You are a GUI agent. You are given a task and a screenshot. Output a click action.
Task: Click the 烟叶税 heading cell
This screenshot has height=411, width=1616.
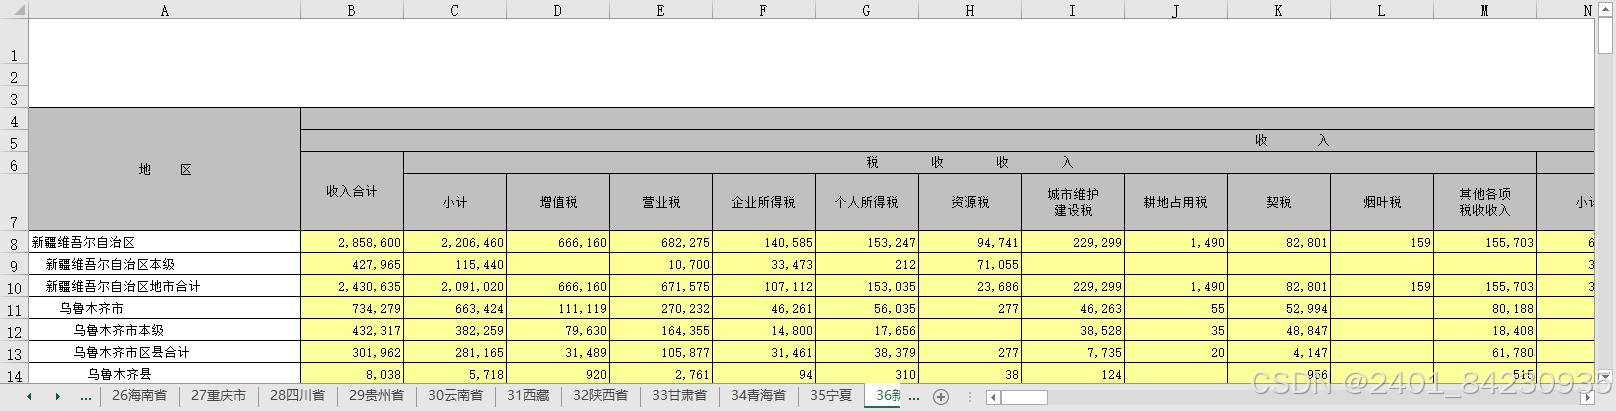pos(1381,202)
